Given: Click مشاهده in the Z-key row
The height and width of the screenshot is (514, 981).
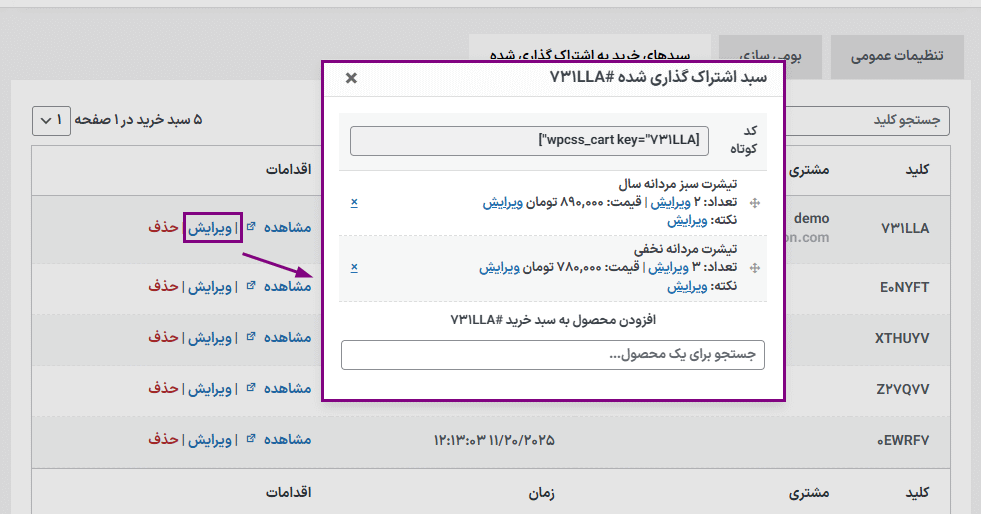Looking at the screenshot, I should pos(287,388).
